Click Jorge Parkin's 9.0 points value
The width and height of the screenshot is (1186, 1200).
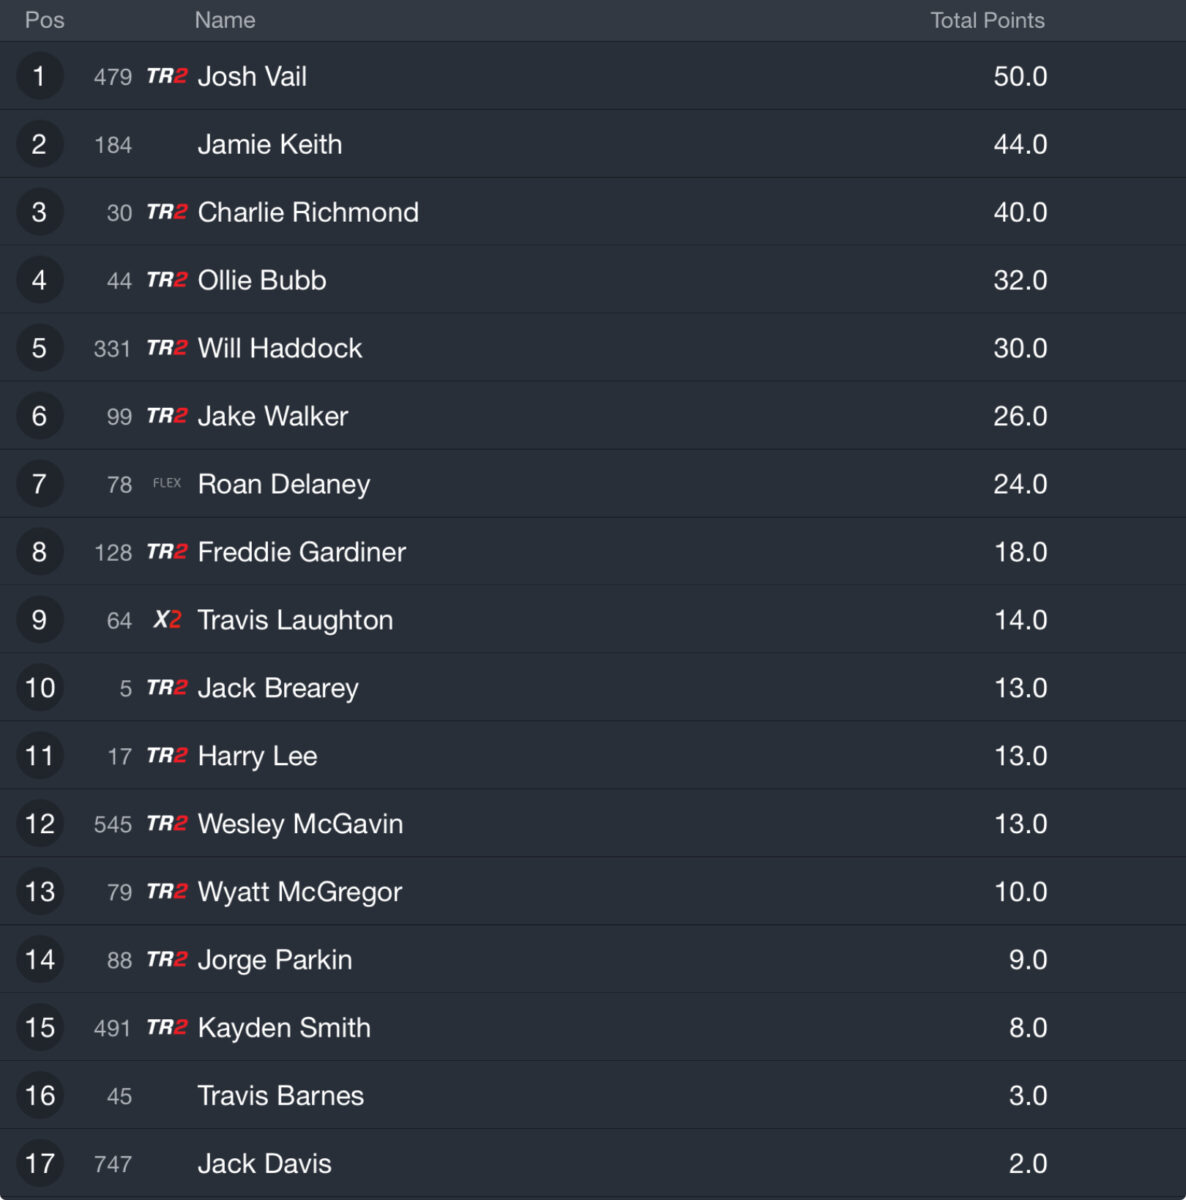[1028, 960]
